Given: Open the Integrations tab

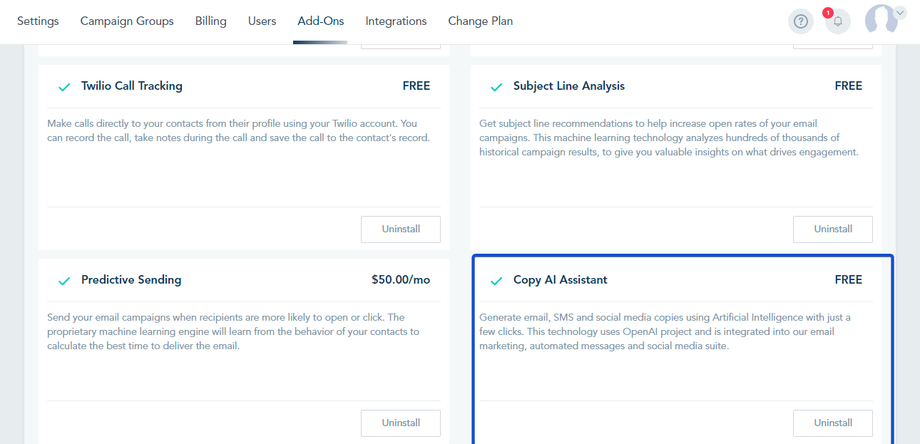Looking at the screenshot, I should [396, 21].
